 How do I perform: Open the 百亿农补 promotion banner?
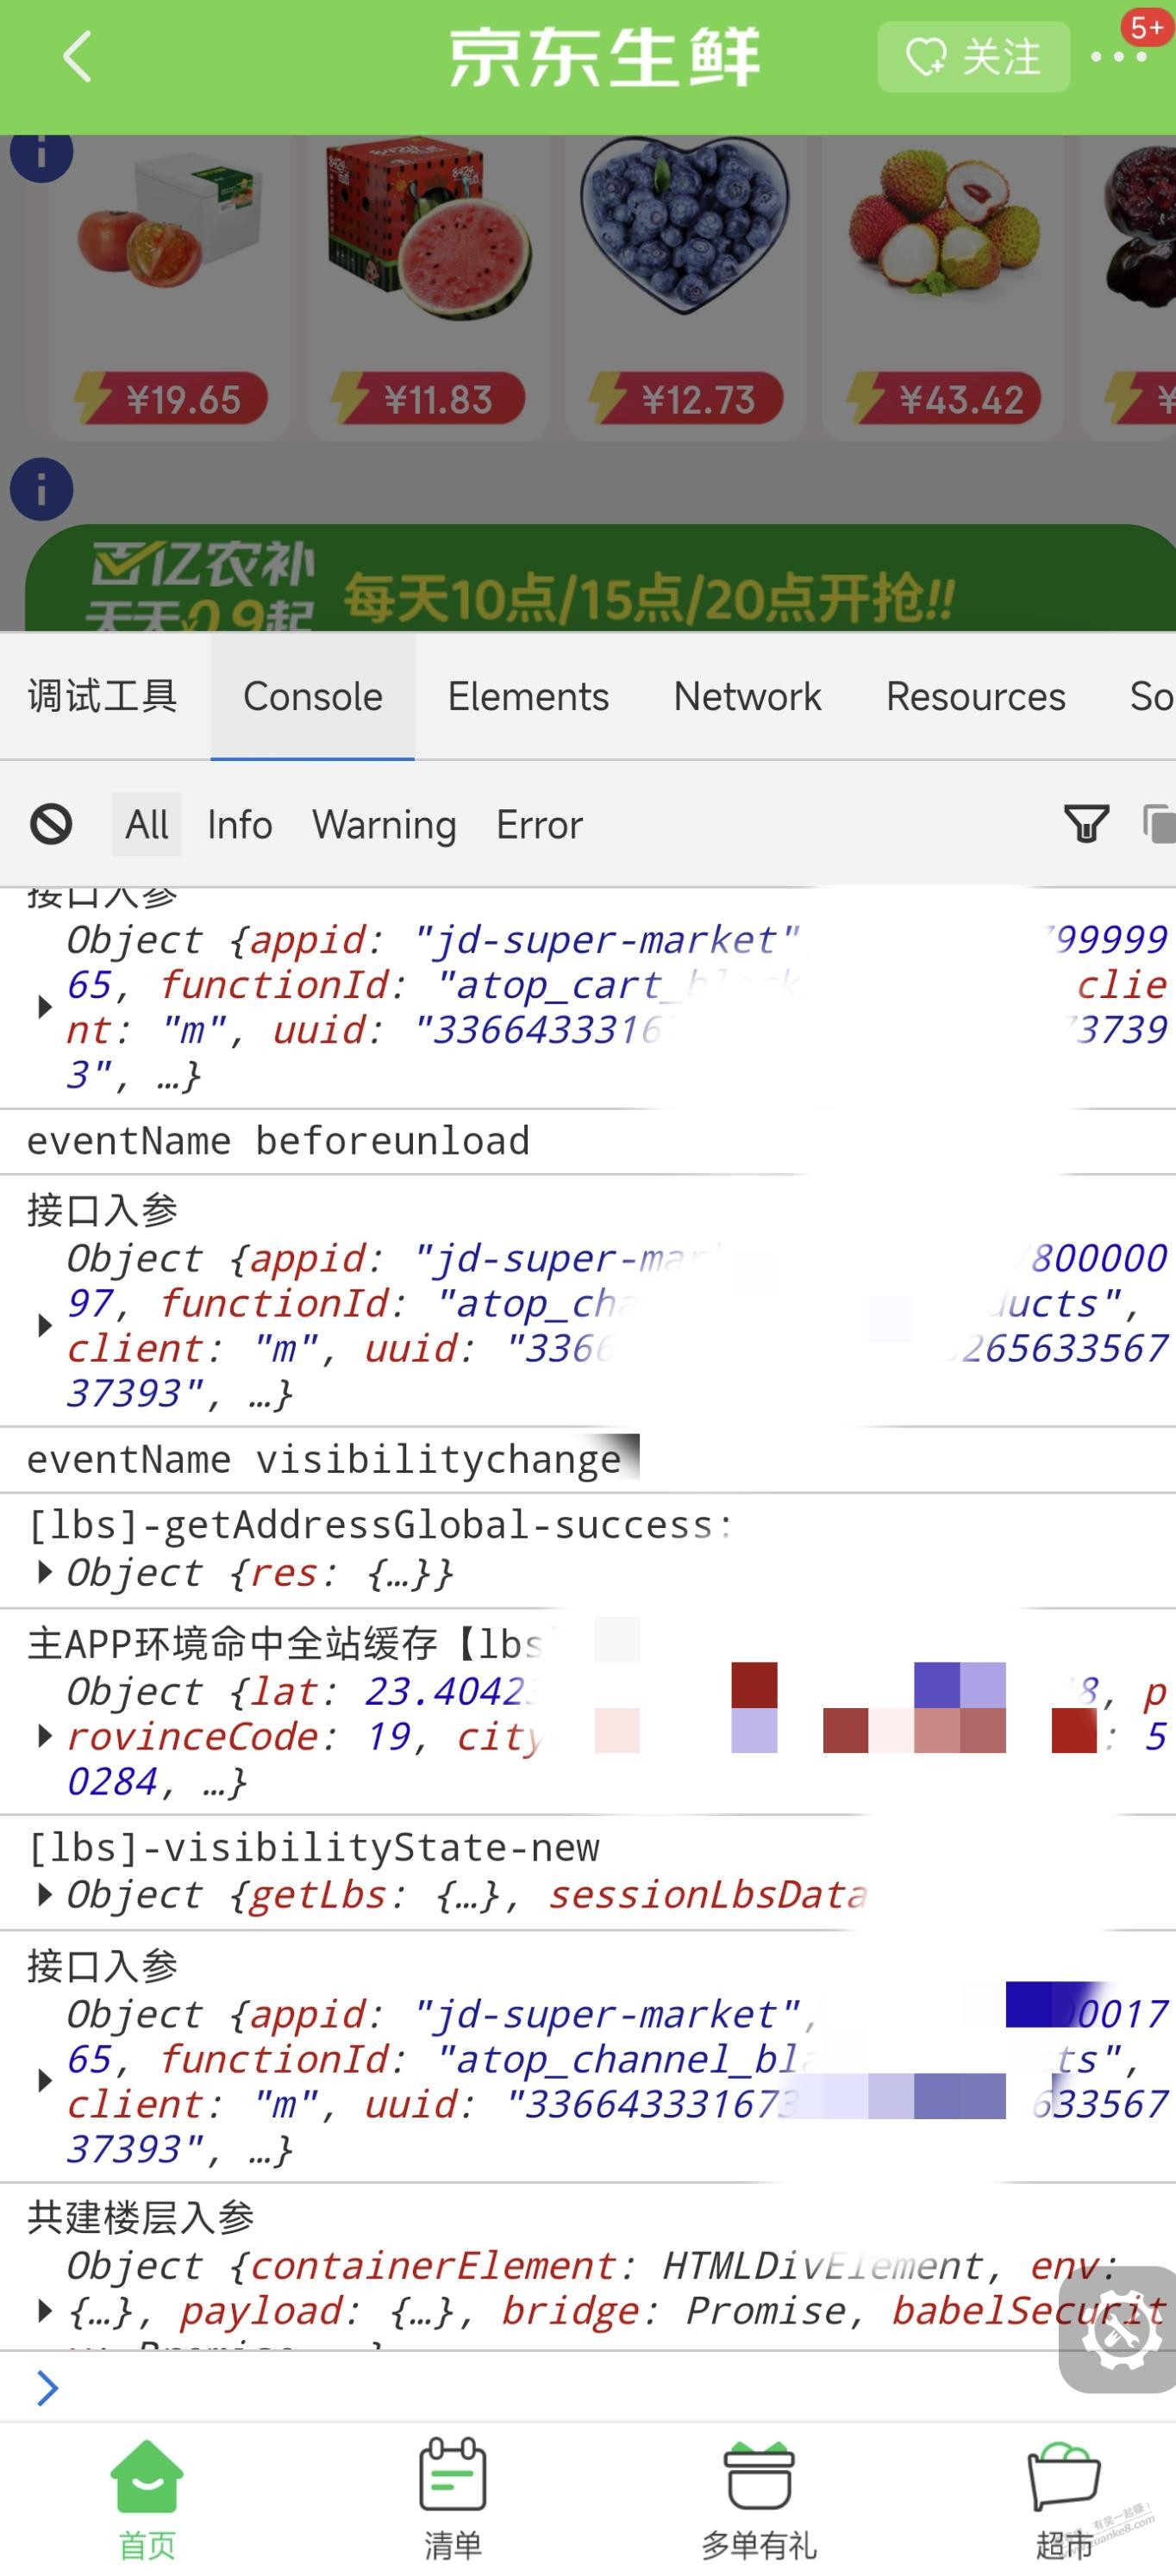click(600, 578)
